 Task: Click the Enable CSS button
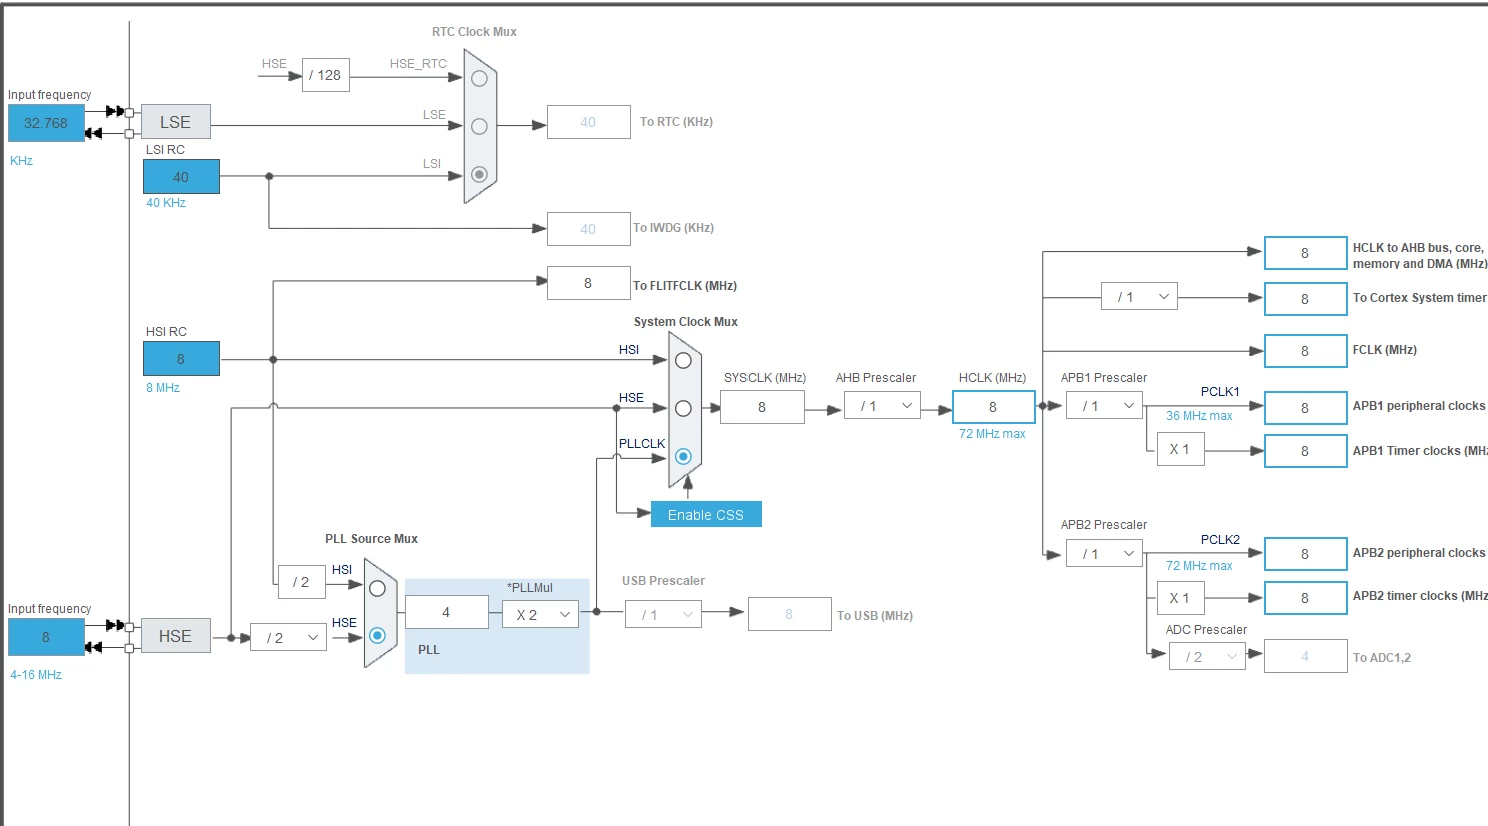pos(706,514)
